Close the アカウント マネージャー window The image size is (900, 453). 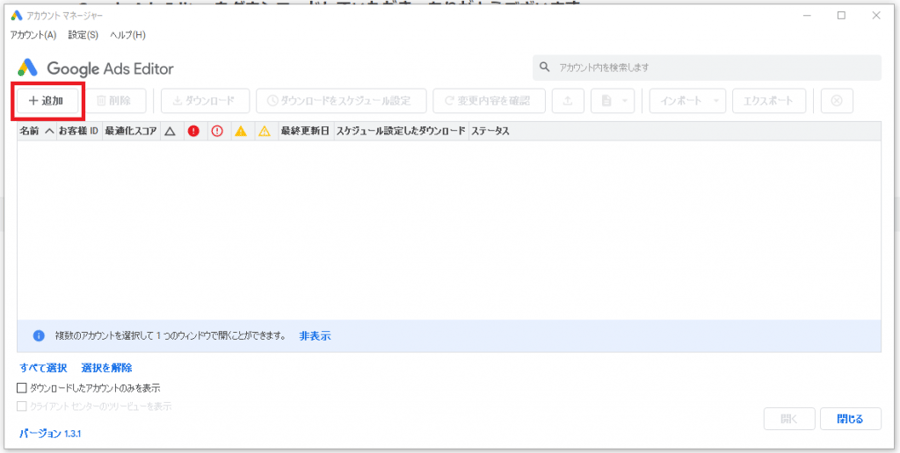point(876,16)
